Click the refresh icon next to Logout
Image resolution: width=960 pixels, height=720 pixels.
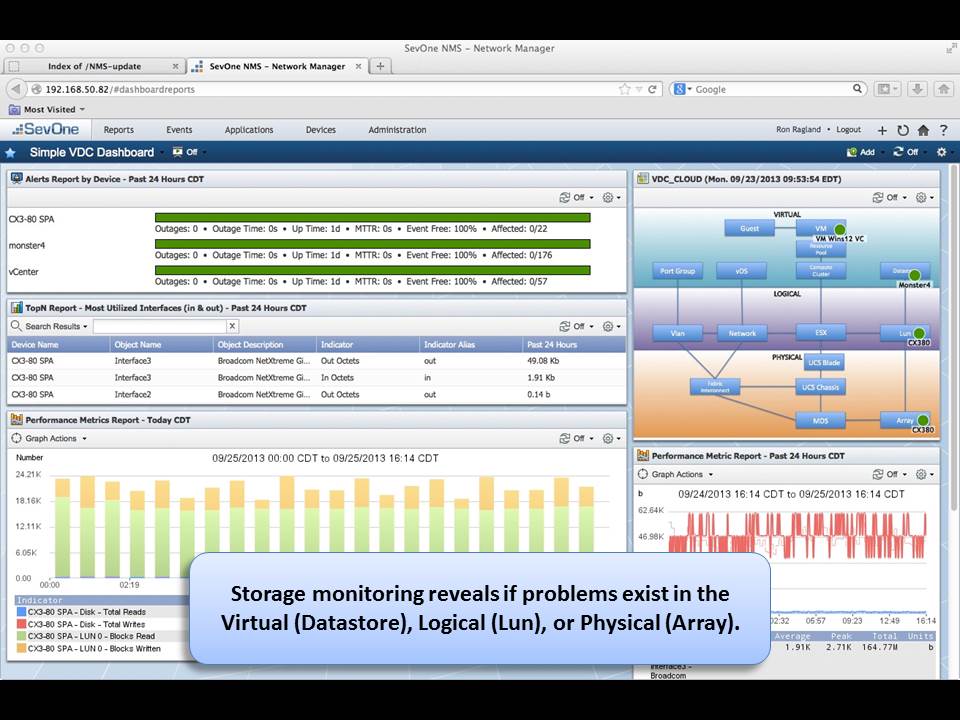[x=902, y=130]
